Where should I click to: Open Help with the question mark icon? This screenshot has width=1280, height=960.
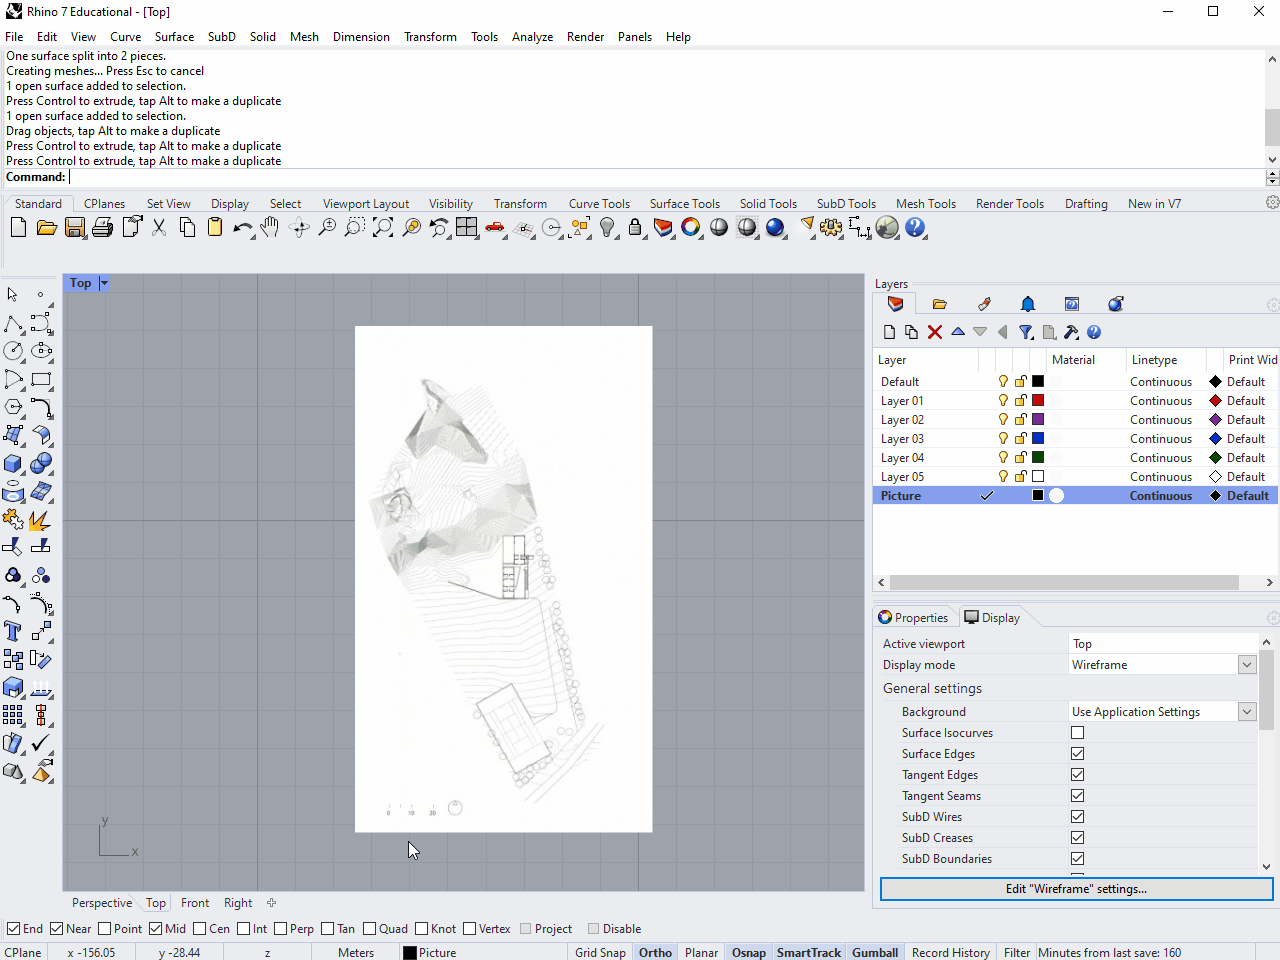tap(915, 228)
